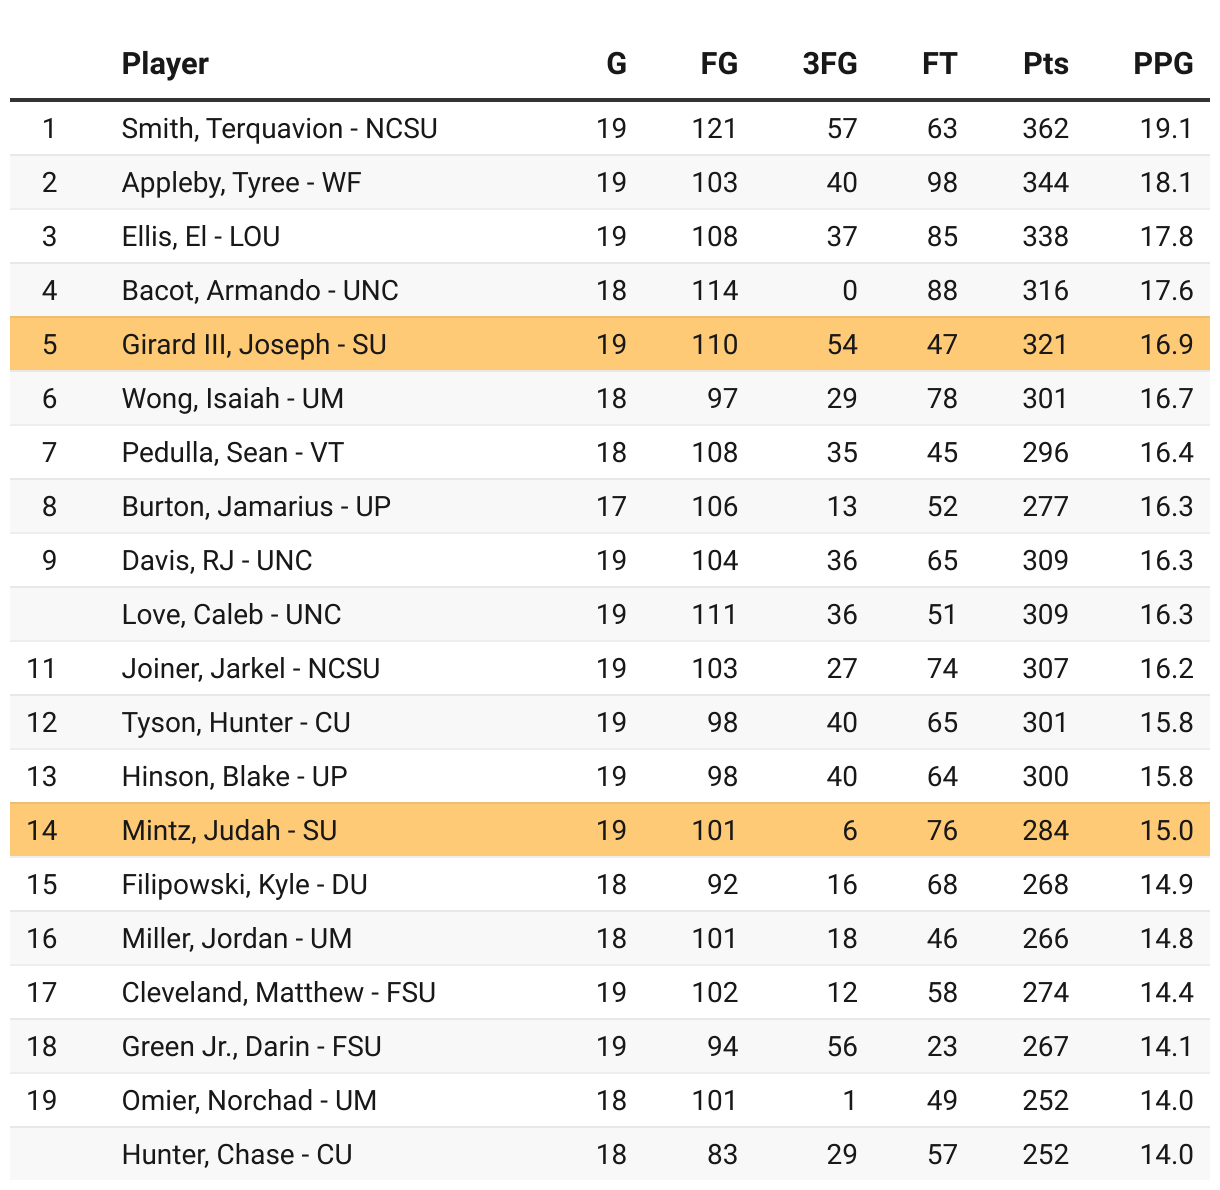Click rank number 11 for Joiner
Viewport: 1220px width, 1190px height.
(41, 669)
